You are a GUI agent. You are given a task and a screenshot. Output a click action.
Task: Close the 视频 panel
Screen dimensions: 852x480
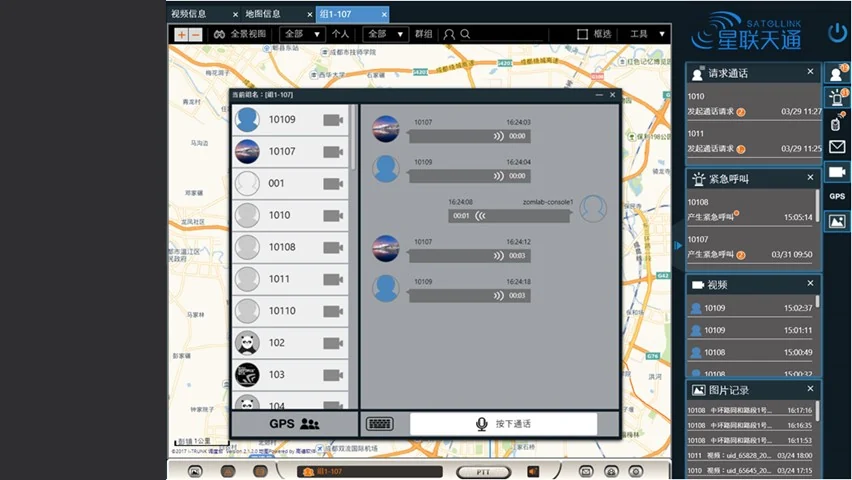pyautogui.click(x=810, y=283)
